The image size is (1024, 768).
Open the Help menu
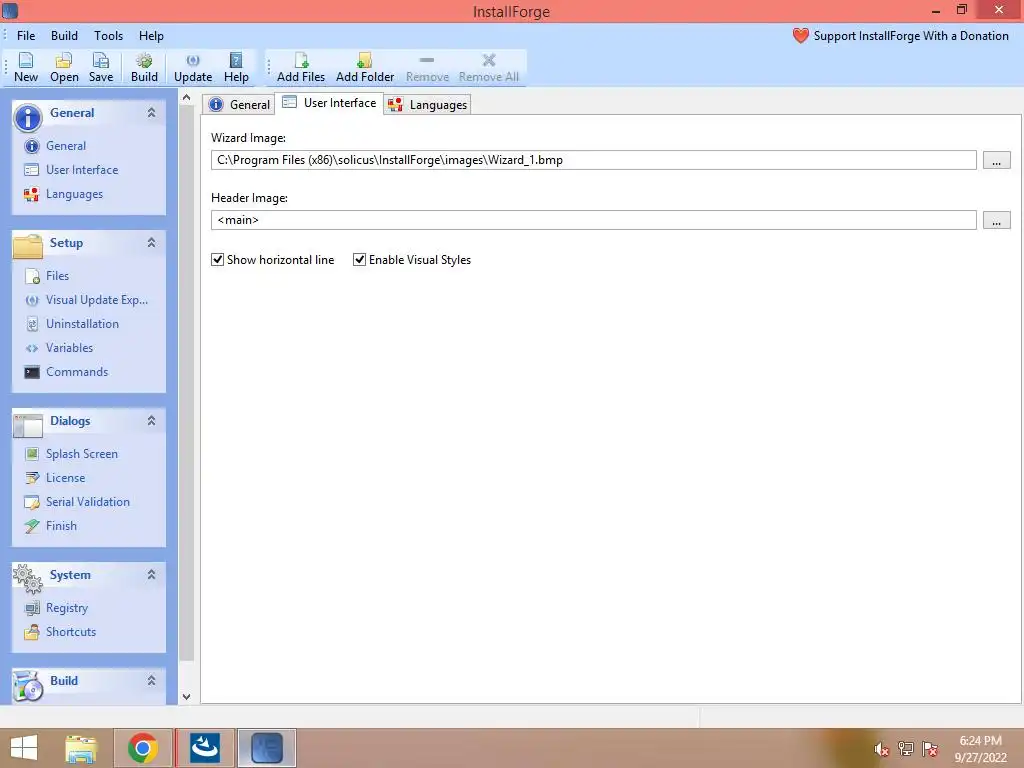click(x=151, y=36)
